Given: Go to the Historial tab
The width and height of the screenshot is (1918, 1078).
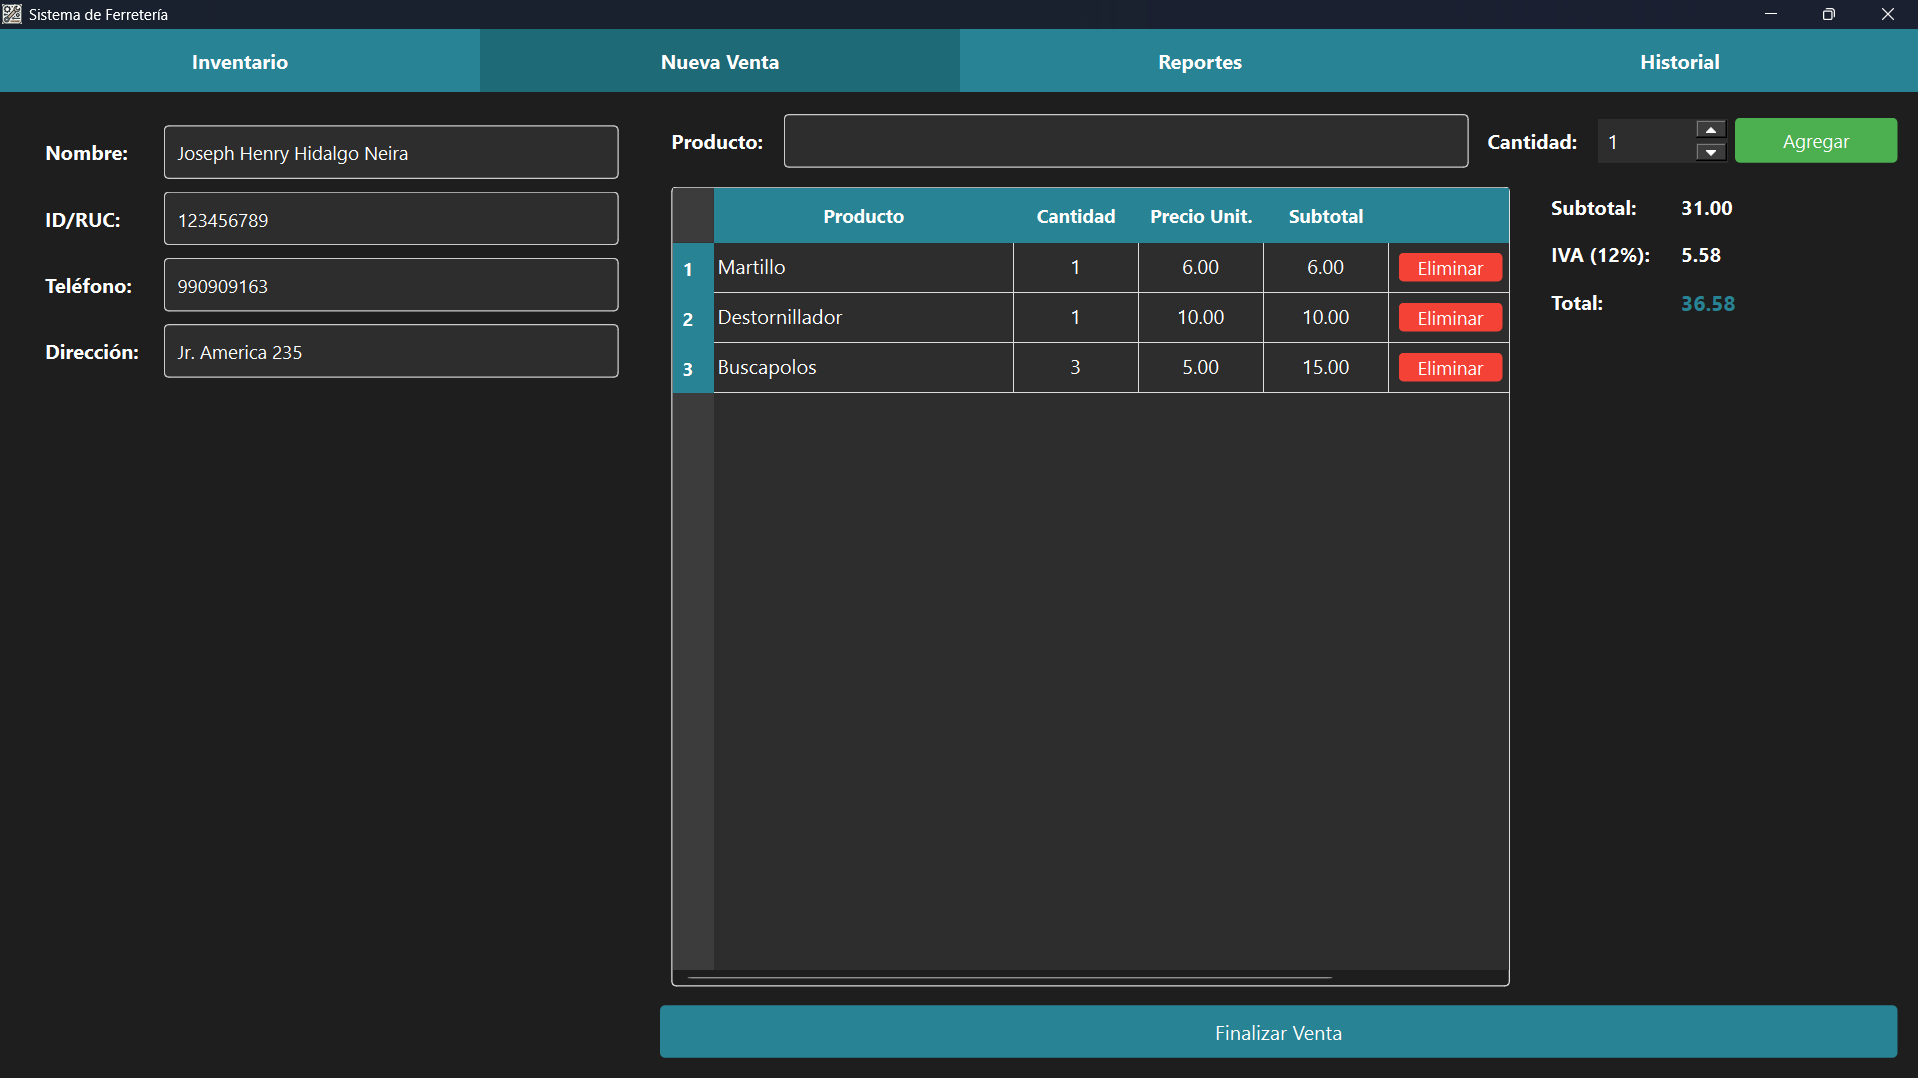Looking at the screenshot, I should [1679, 62].
